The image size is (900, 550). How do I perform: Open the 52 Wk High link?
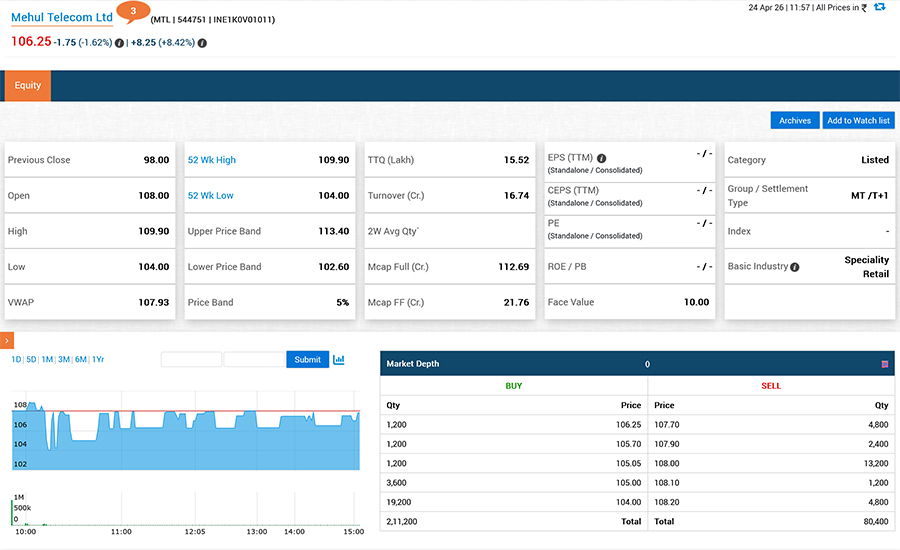tap(212, 160)
